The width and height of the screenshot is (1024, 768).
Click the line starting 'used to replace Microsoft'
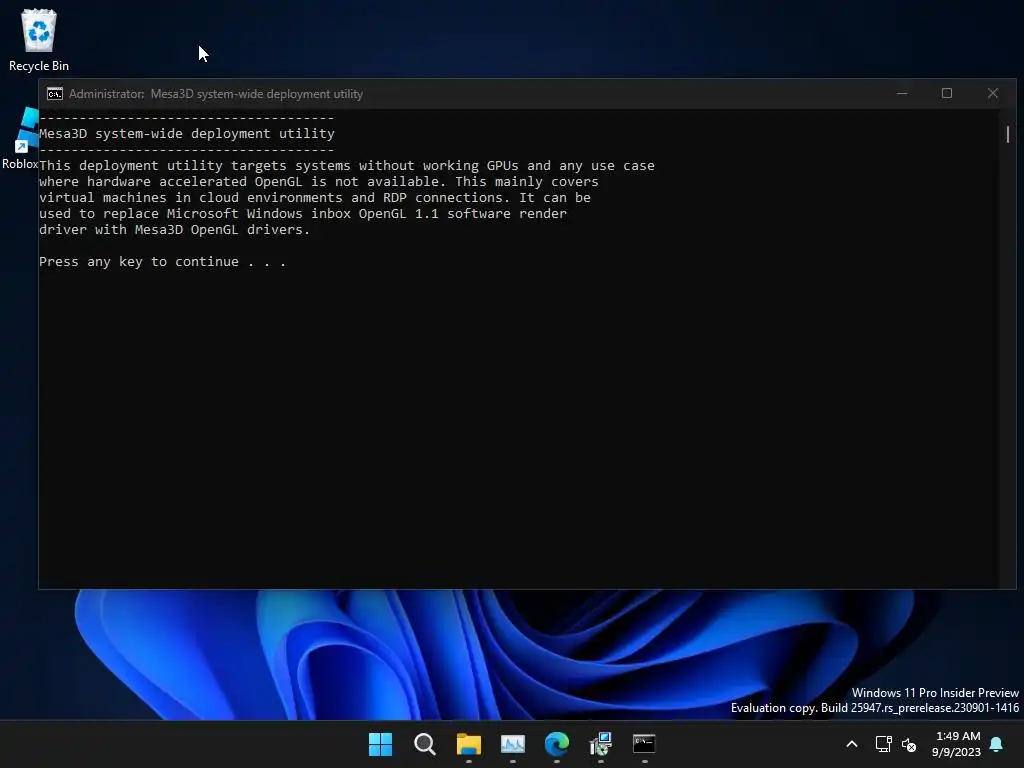point(303,214)
